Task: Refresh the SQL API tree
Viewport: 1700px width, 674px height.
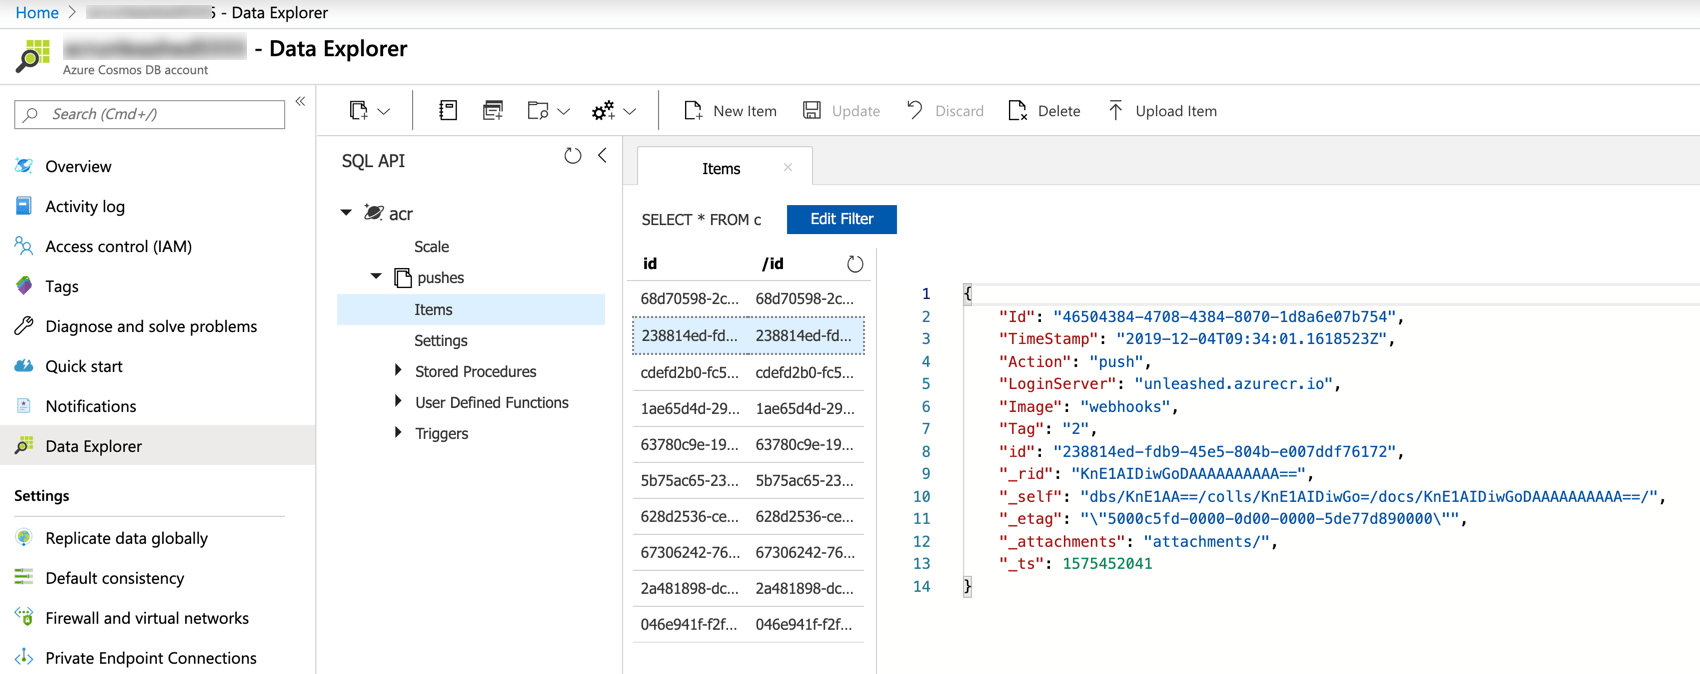Action: click(x=573, y=156)
